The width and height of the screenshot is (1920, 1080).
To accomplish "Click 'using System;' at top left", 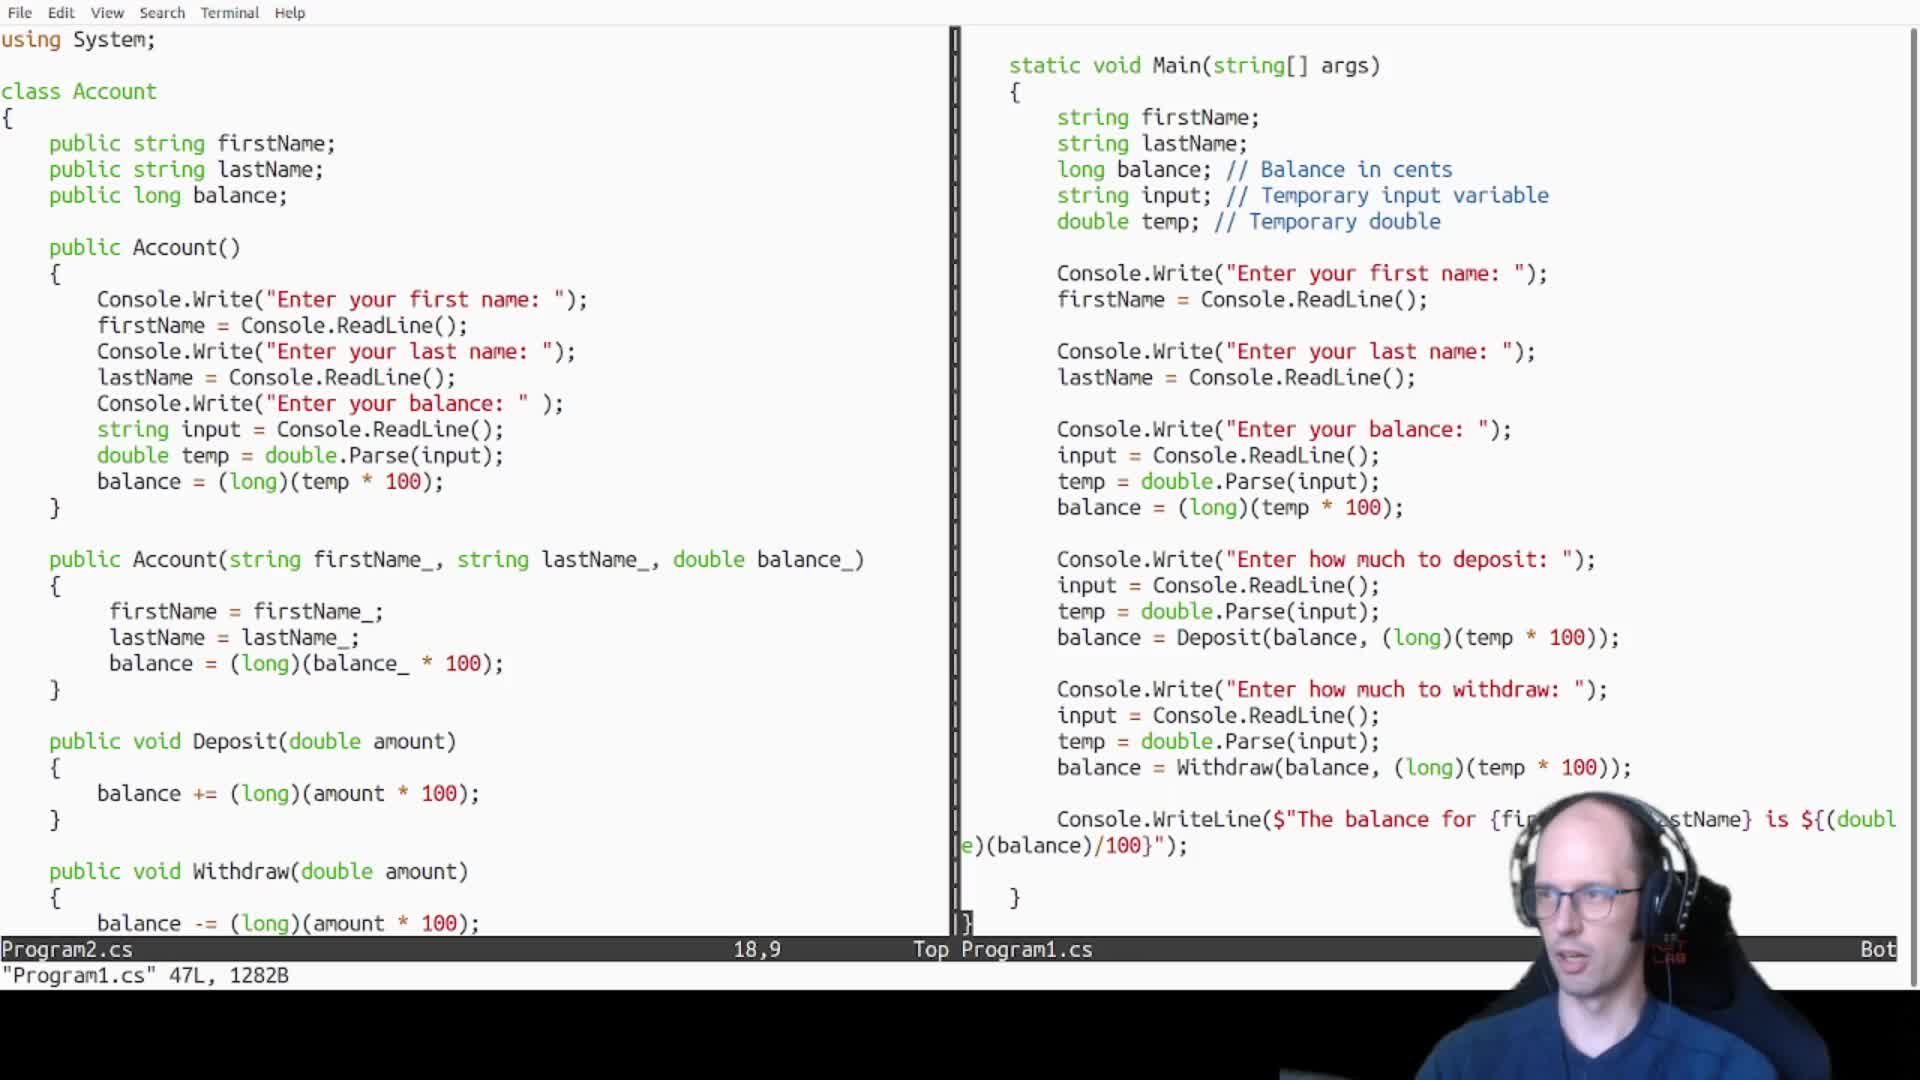I will coord(78,40).
